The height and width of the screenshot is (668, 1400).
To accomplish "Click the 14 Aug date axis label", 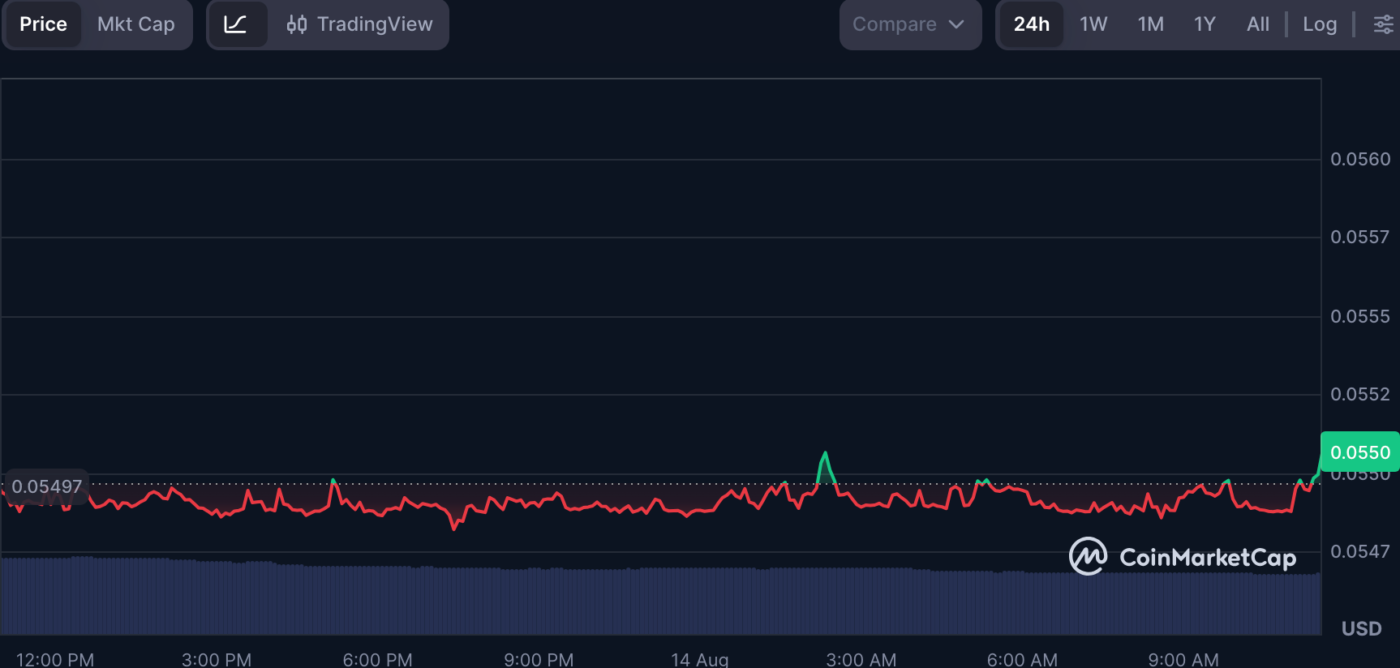I will coord(700,660).
